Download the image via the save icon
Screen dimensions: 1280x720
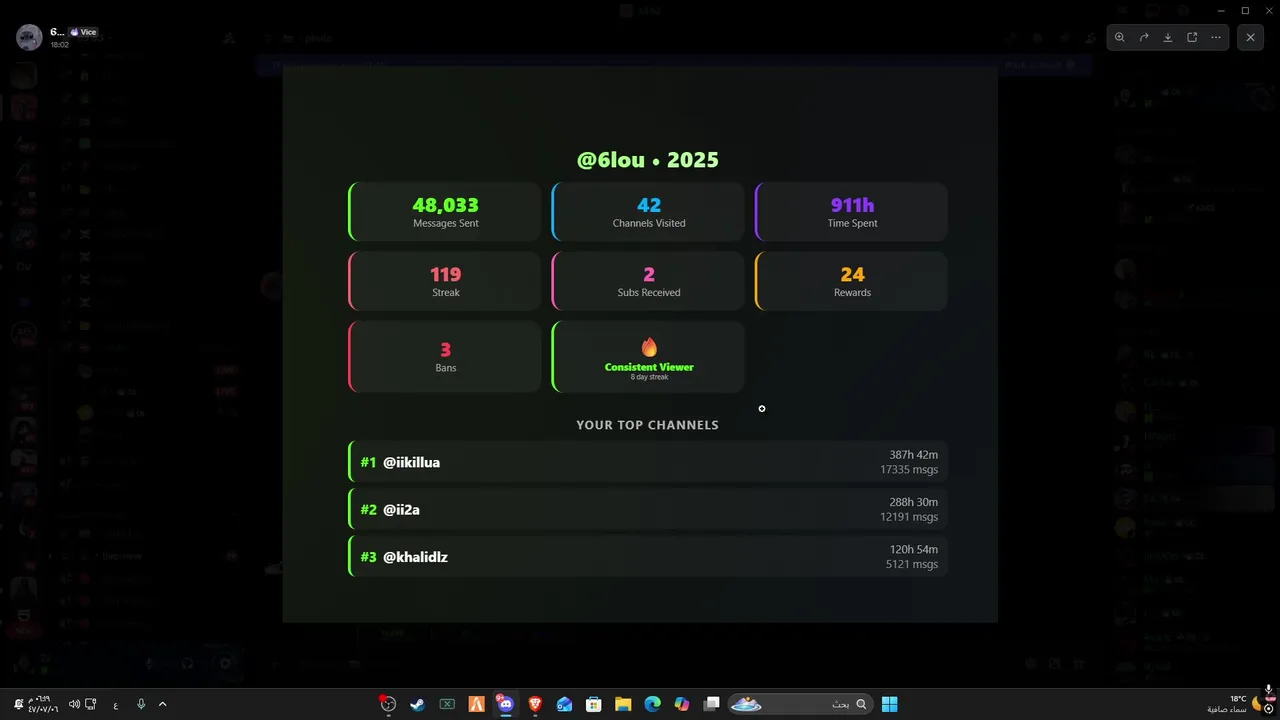coord(1168,37)
